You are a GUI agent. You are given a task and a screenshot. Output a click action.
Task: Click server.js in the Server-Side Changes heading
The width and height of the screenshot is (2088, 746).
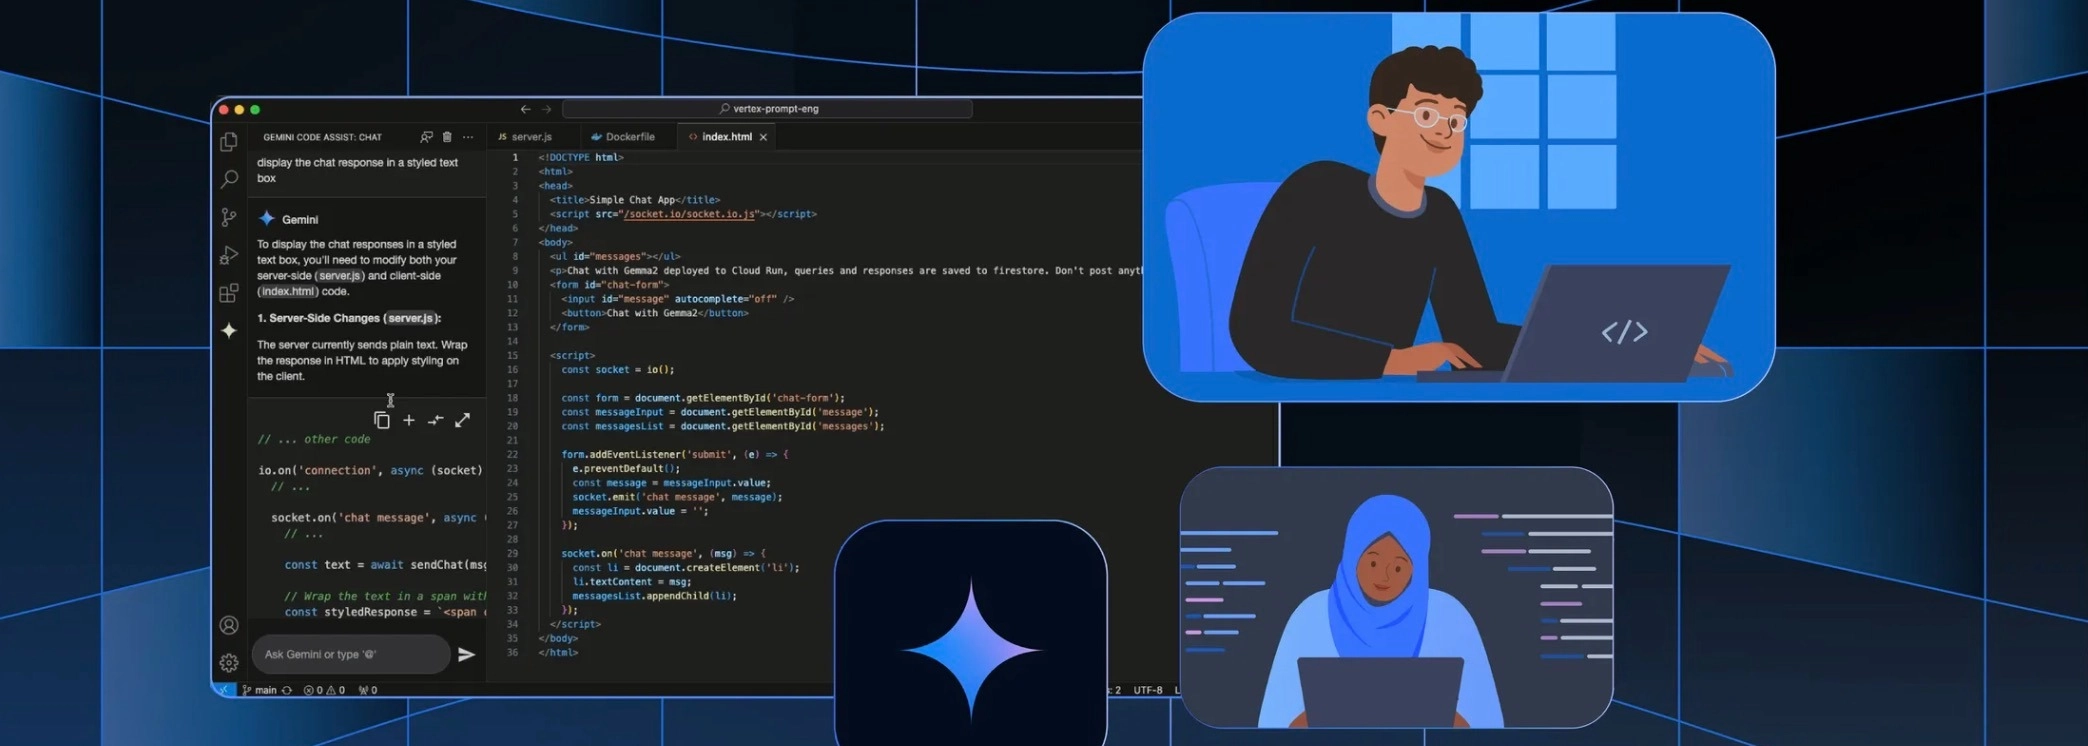(411, 318)
